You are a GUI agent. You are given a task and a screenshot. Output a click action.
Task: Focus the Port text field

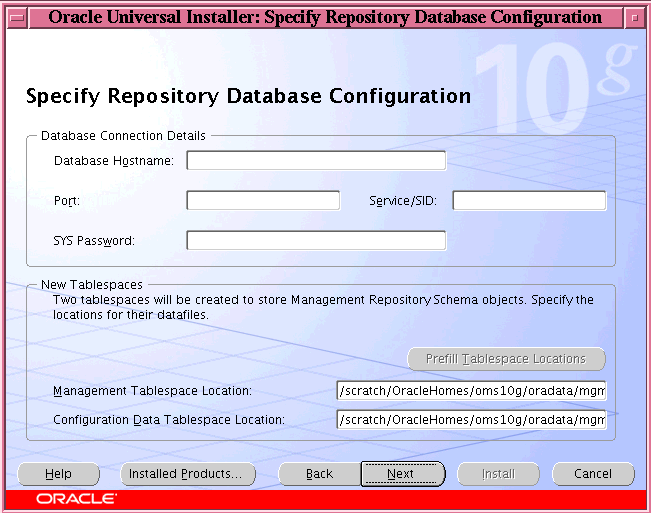263,200
